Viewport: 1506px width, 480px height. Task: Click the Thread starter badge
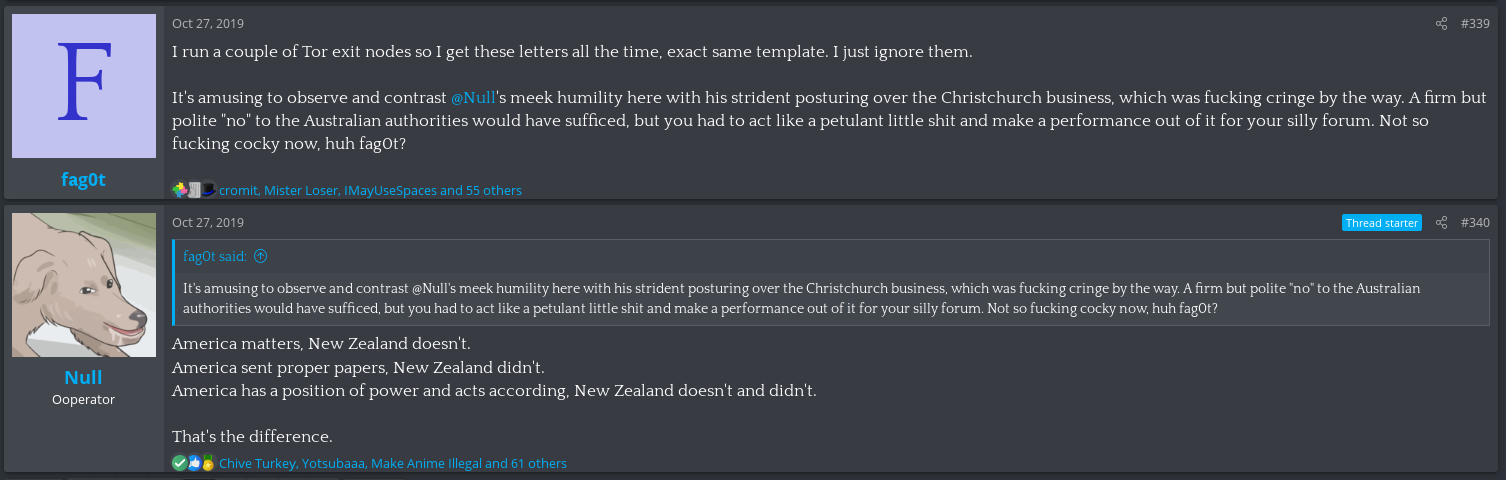click(1382, 223)
